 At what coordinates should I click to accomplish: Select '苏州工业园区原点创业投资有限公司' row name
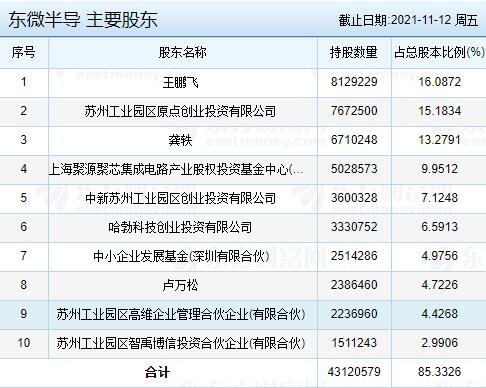[180, 111]
